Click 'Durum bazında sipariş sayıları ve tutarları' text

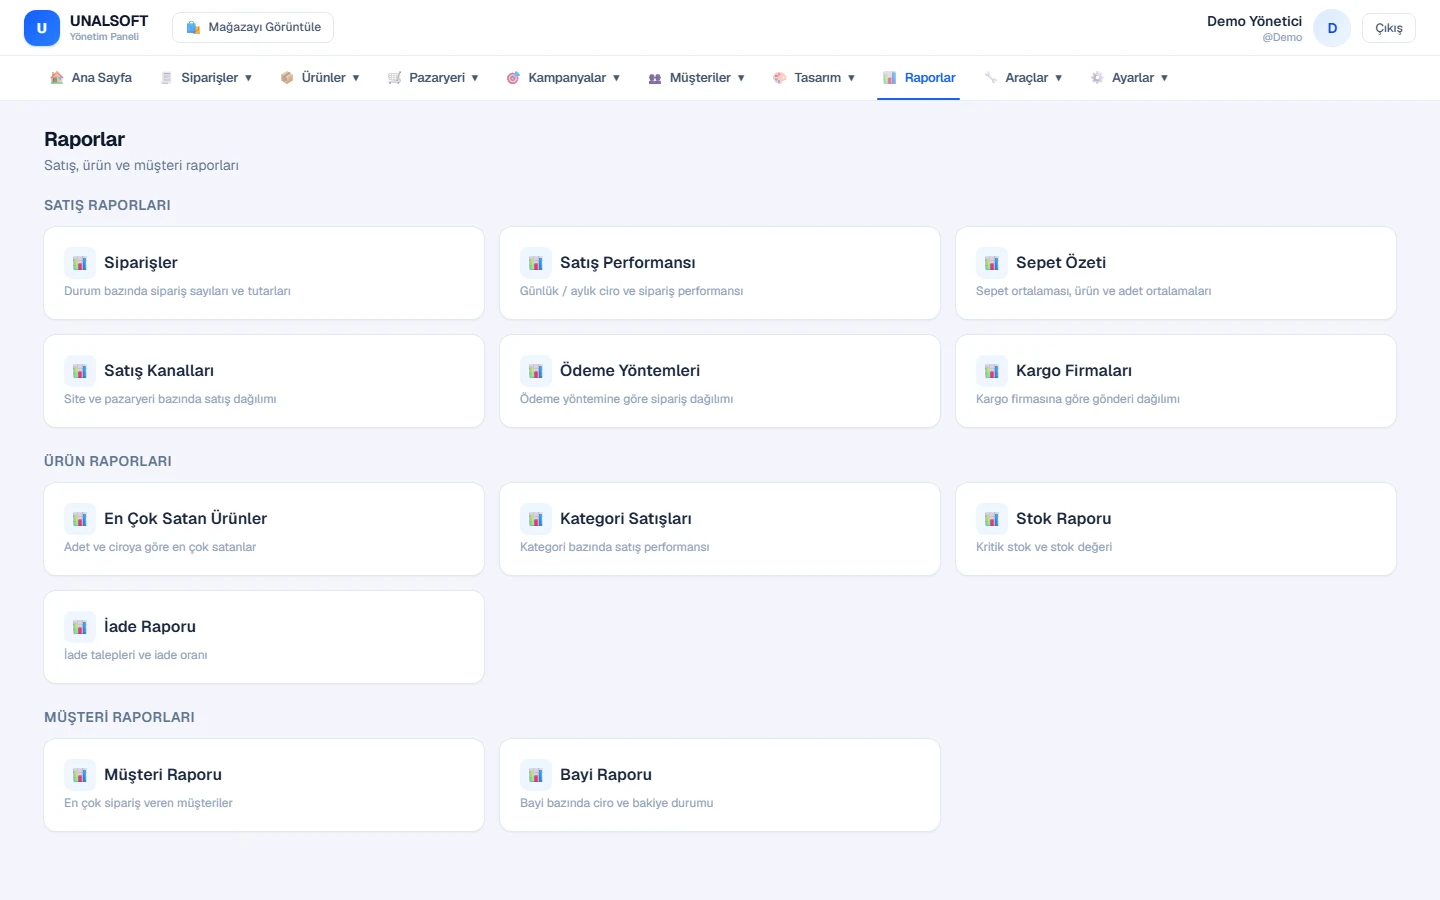pos(177,291)
